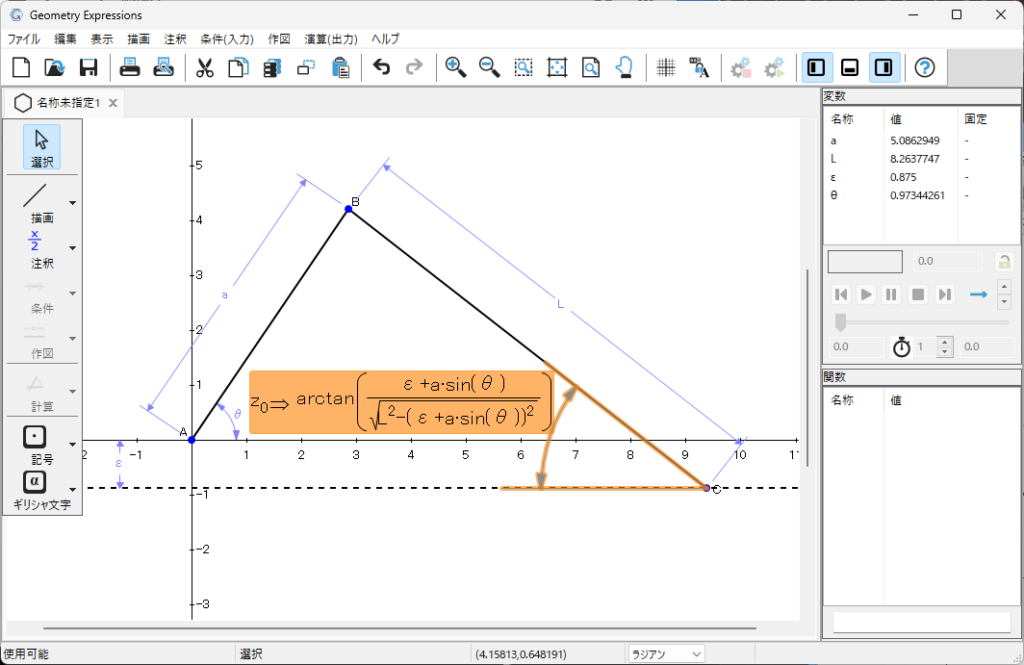Click the stopwatch duration icon
The width and height of the screenshot is (1024, 665).
point(901,347)
